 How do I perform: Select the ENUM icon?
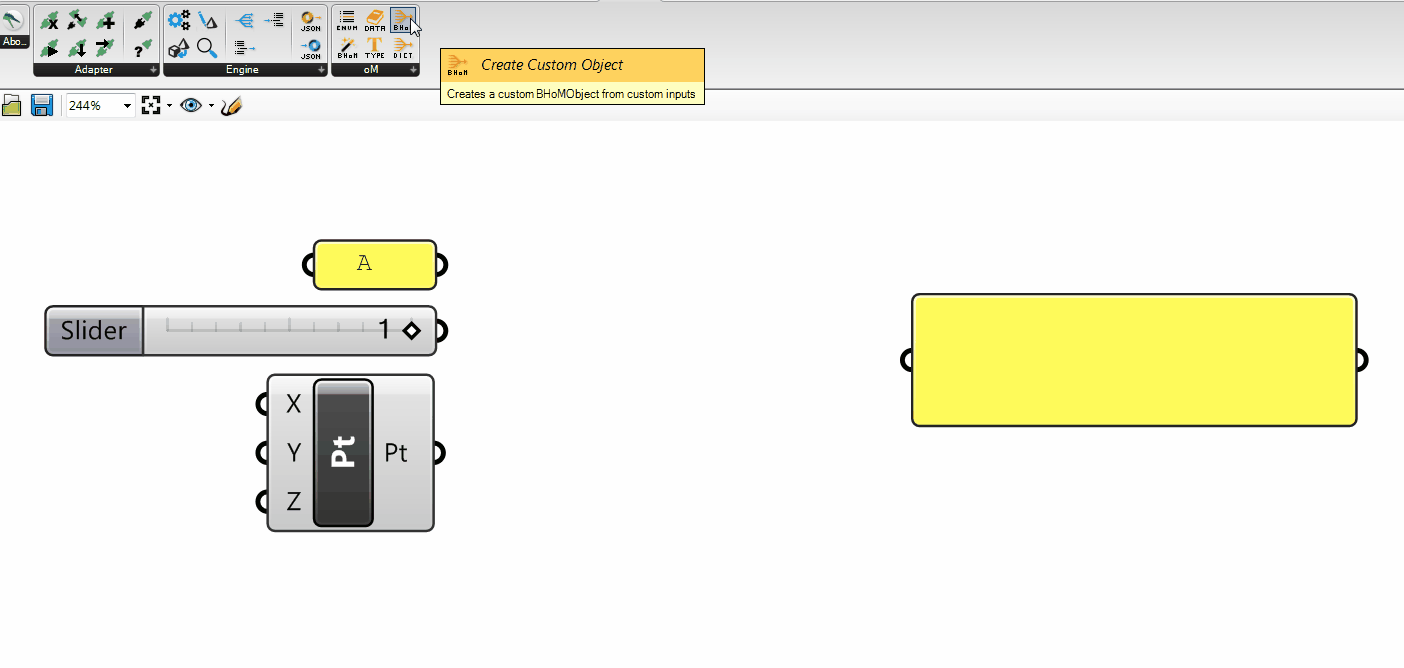[347, 21]
